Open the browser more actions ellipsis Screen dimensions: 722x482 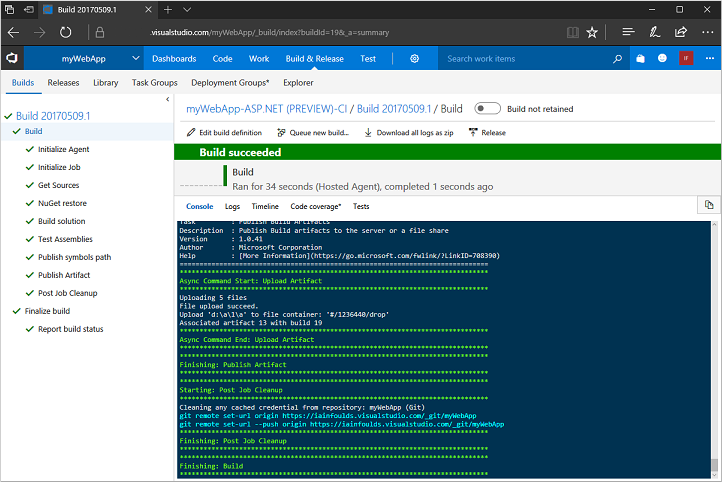point(708,32)
